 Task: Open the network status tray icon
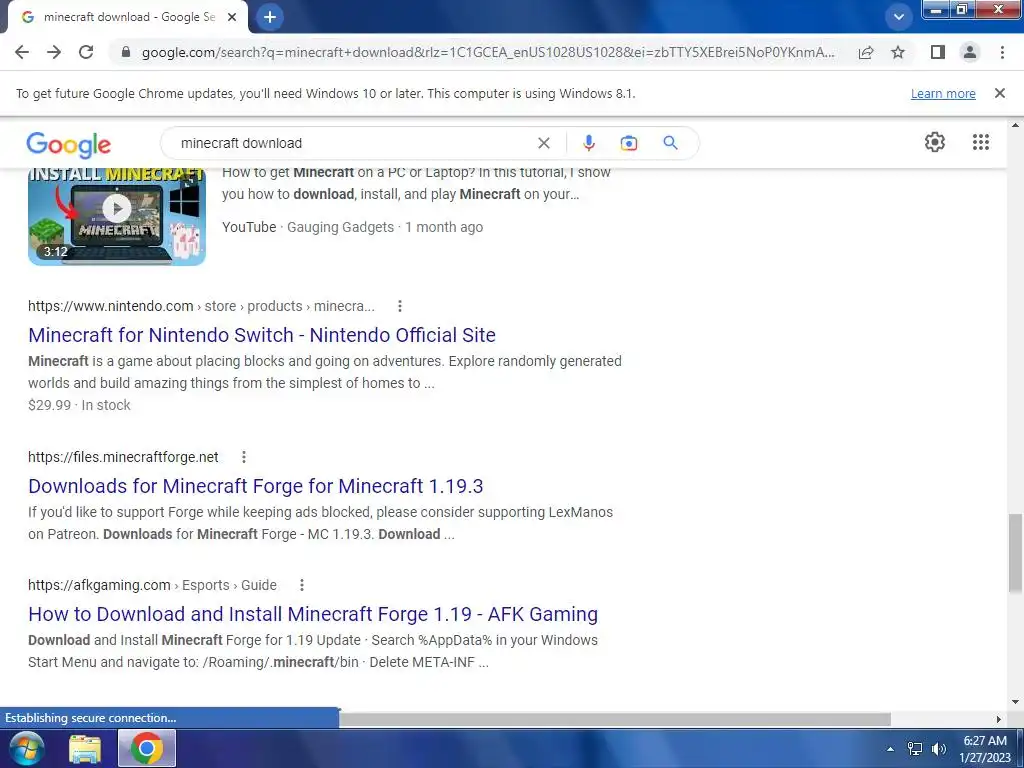pos(915,749)
